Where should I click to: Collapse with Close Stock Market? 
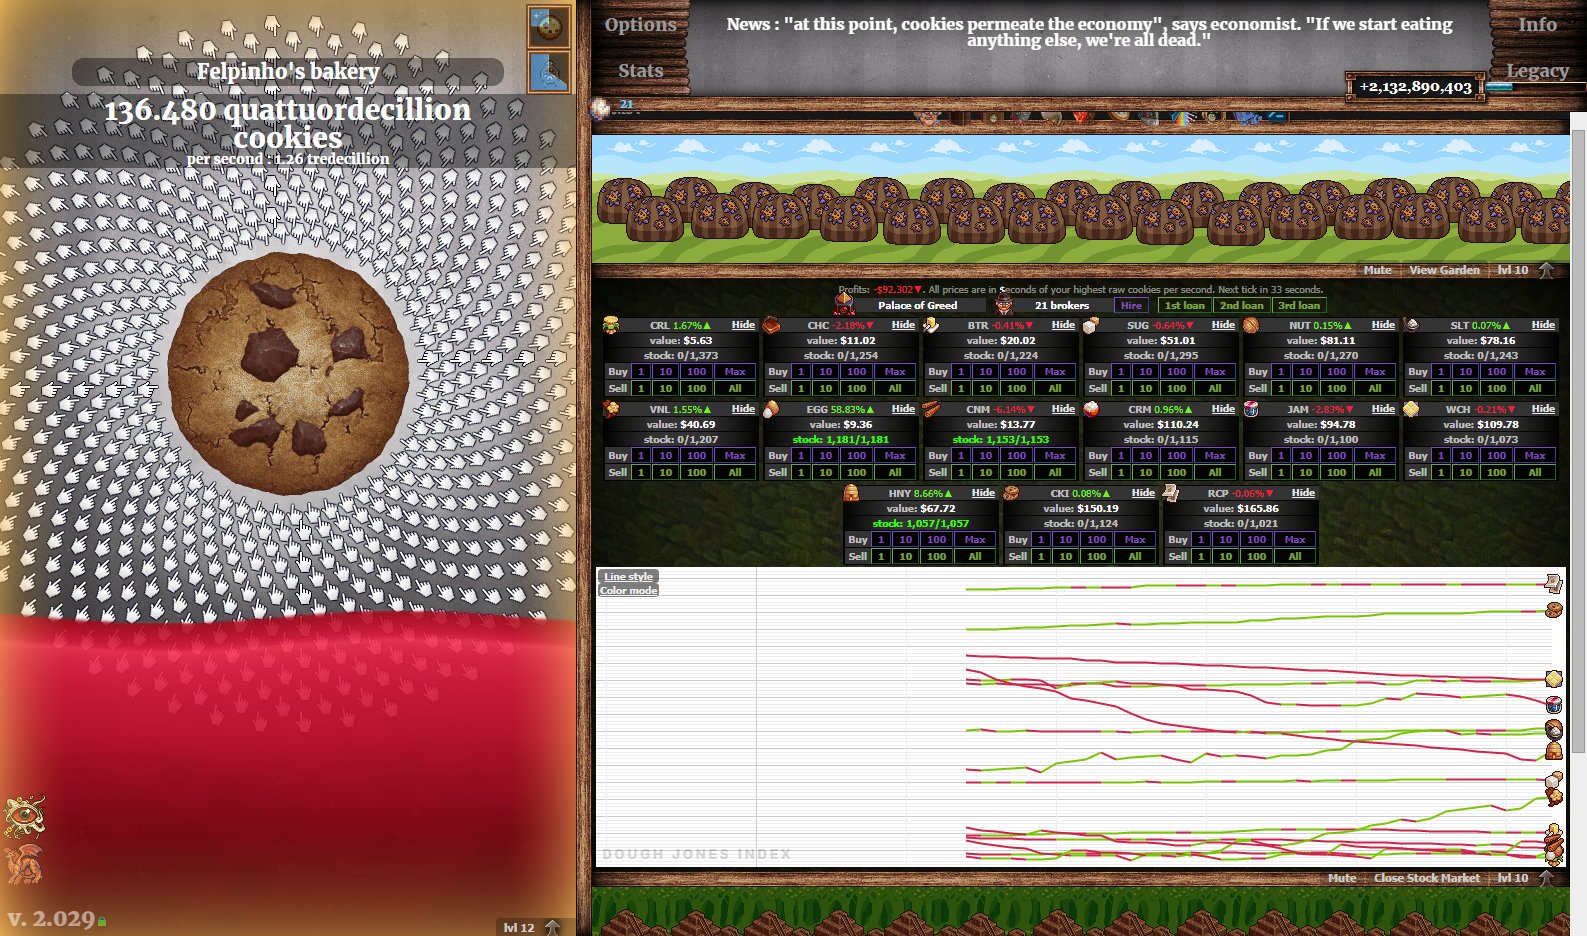(x=1426, y=878)
